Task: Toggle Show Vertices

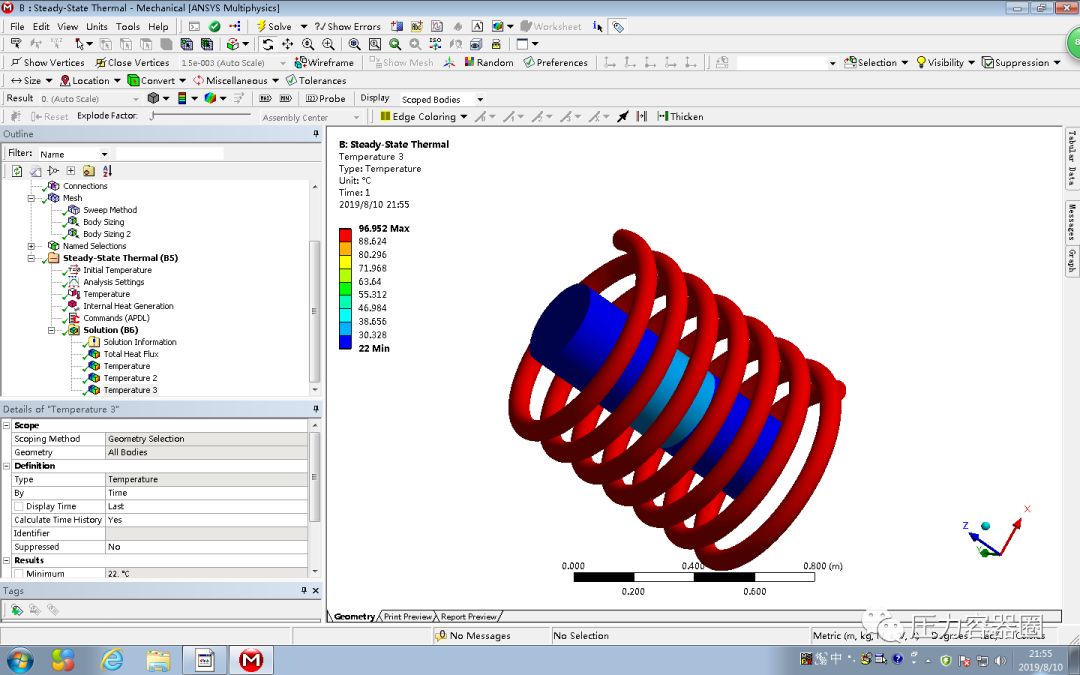Action: click(x=47, y=62)
